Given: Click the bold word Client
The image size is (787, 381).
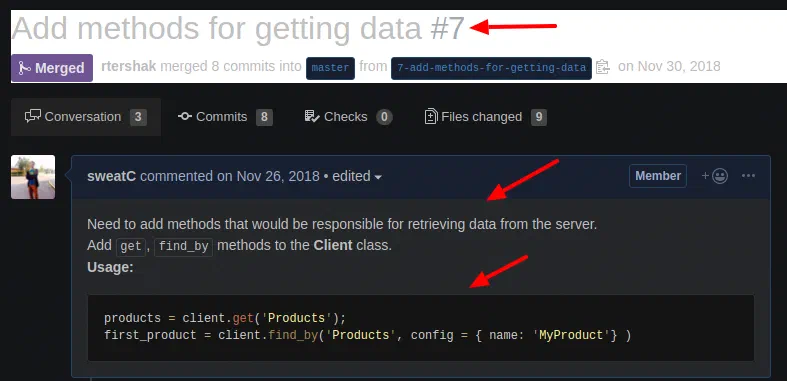Looking at the screenshot, I should click(x=333, y=246).
